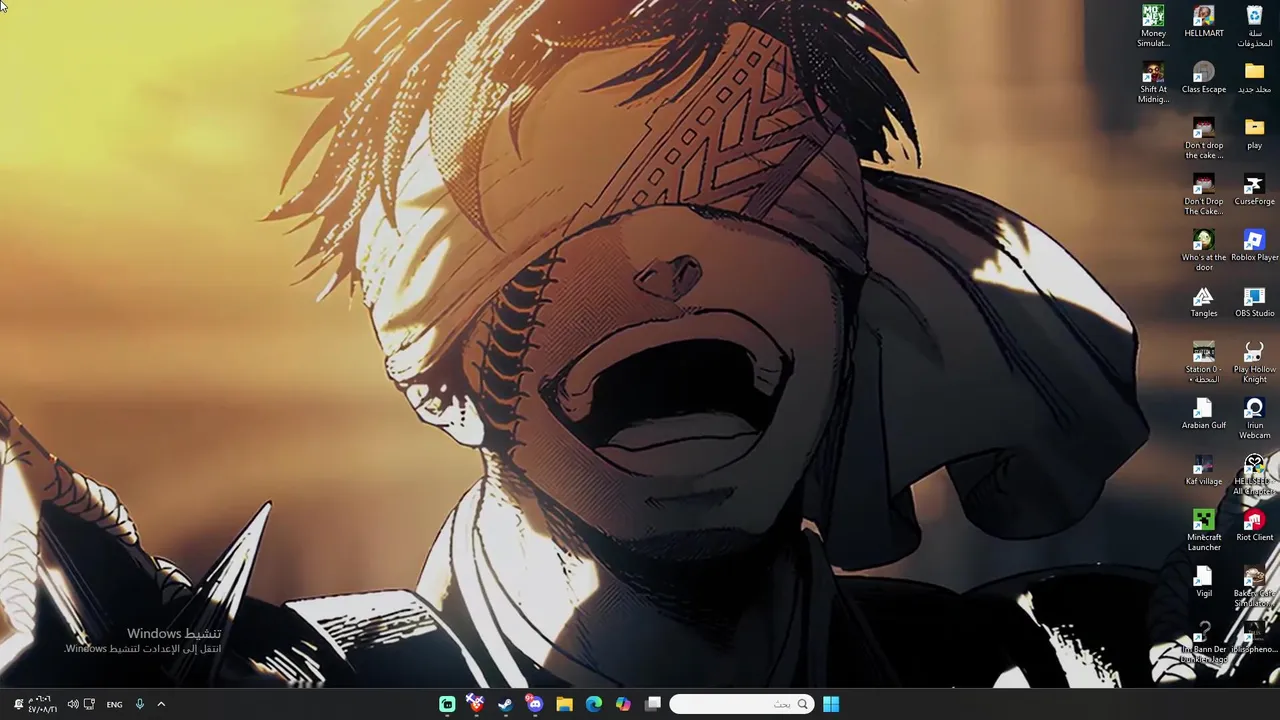
Task: Select the Tangles desktop shortcut
Action: 1204,301
